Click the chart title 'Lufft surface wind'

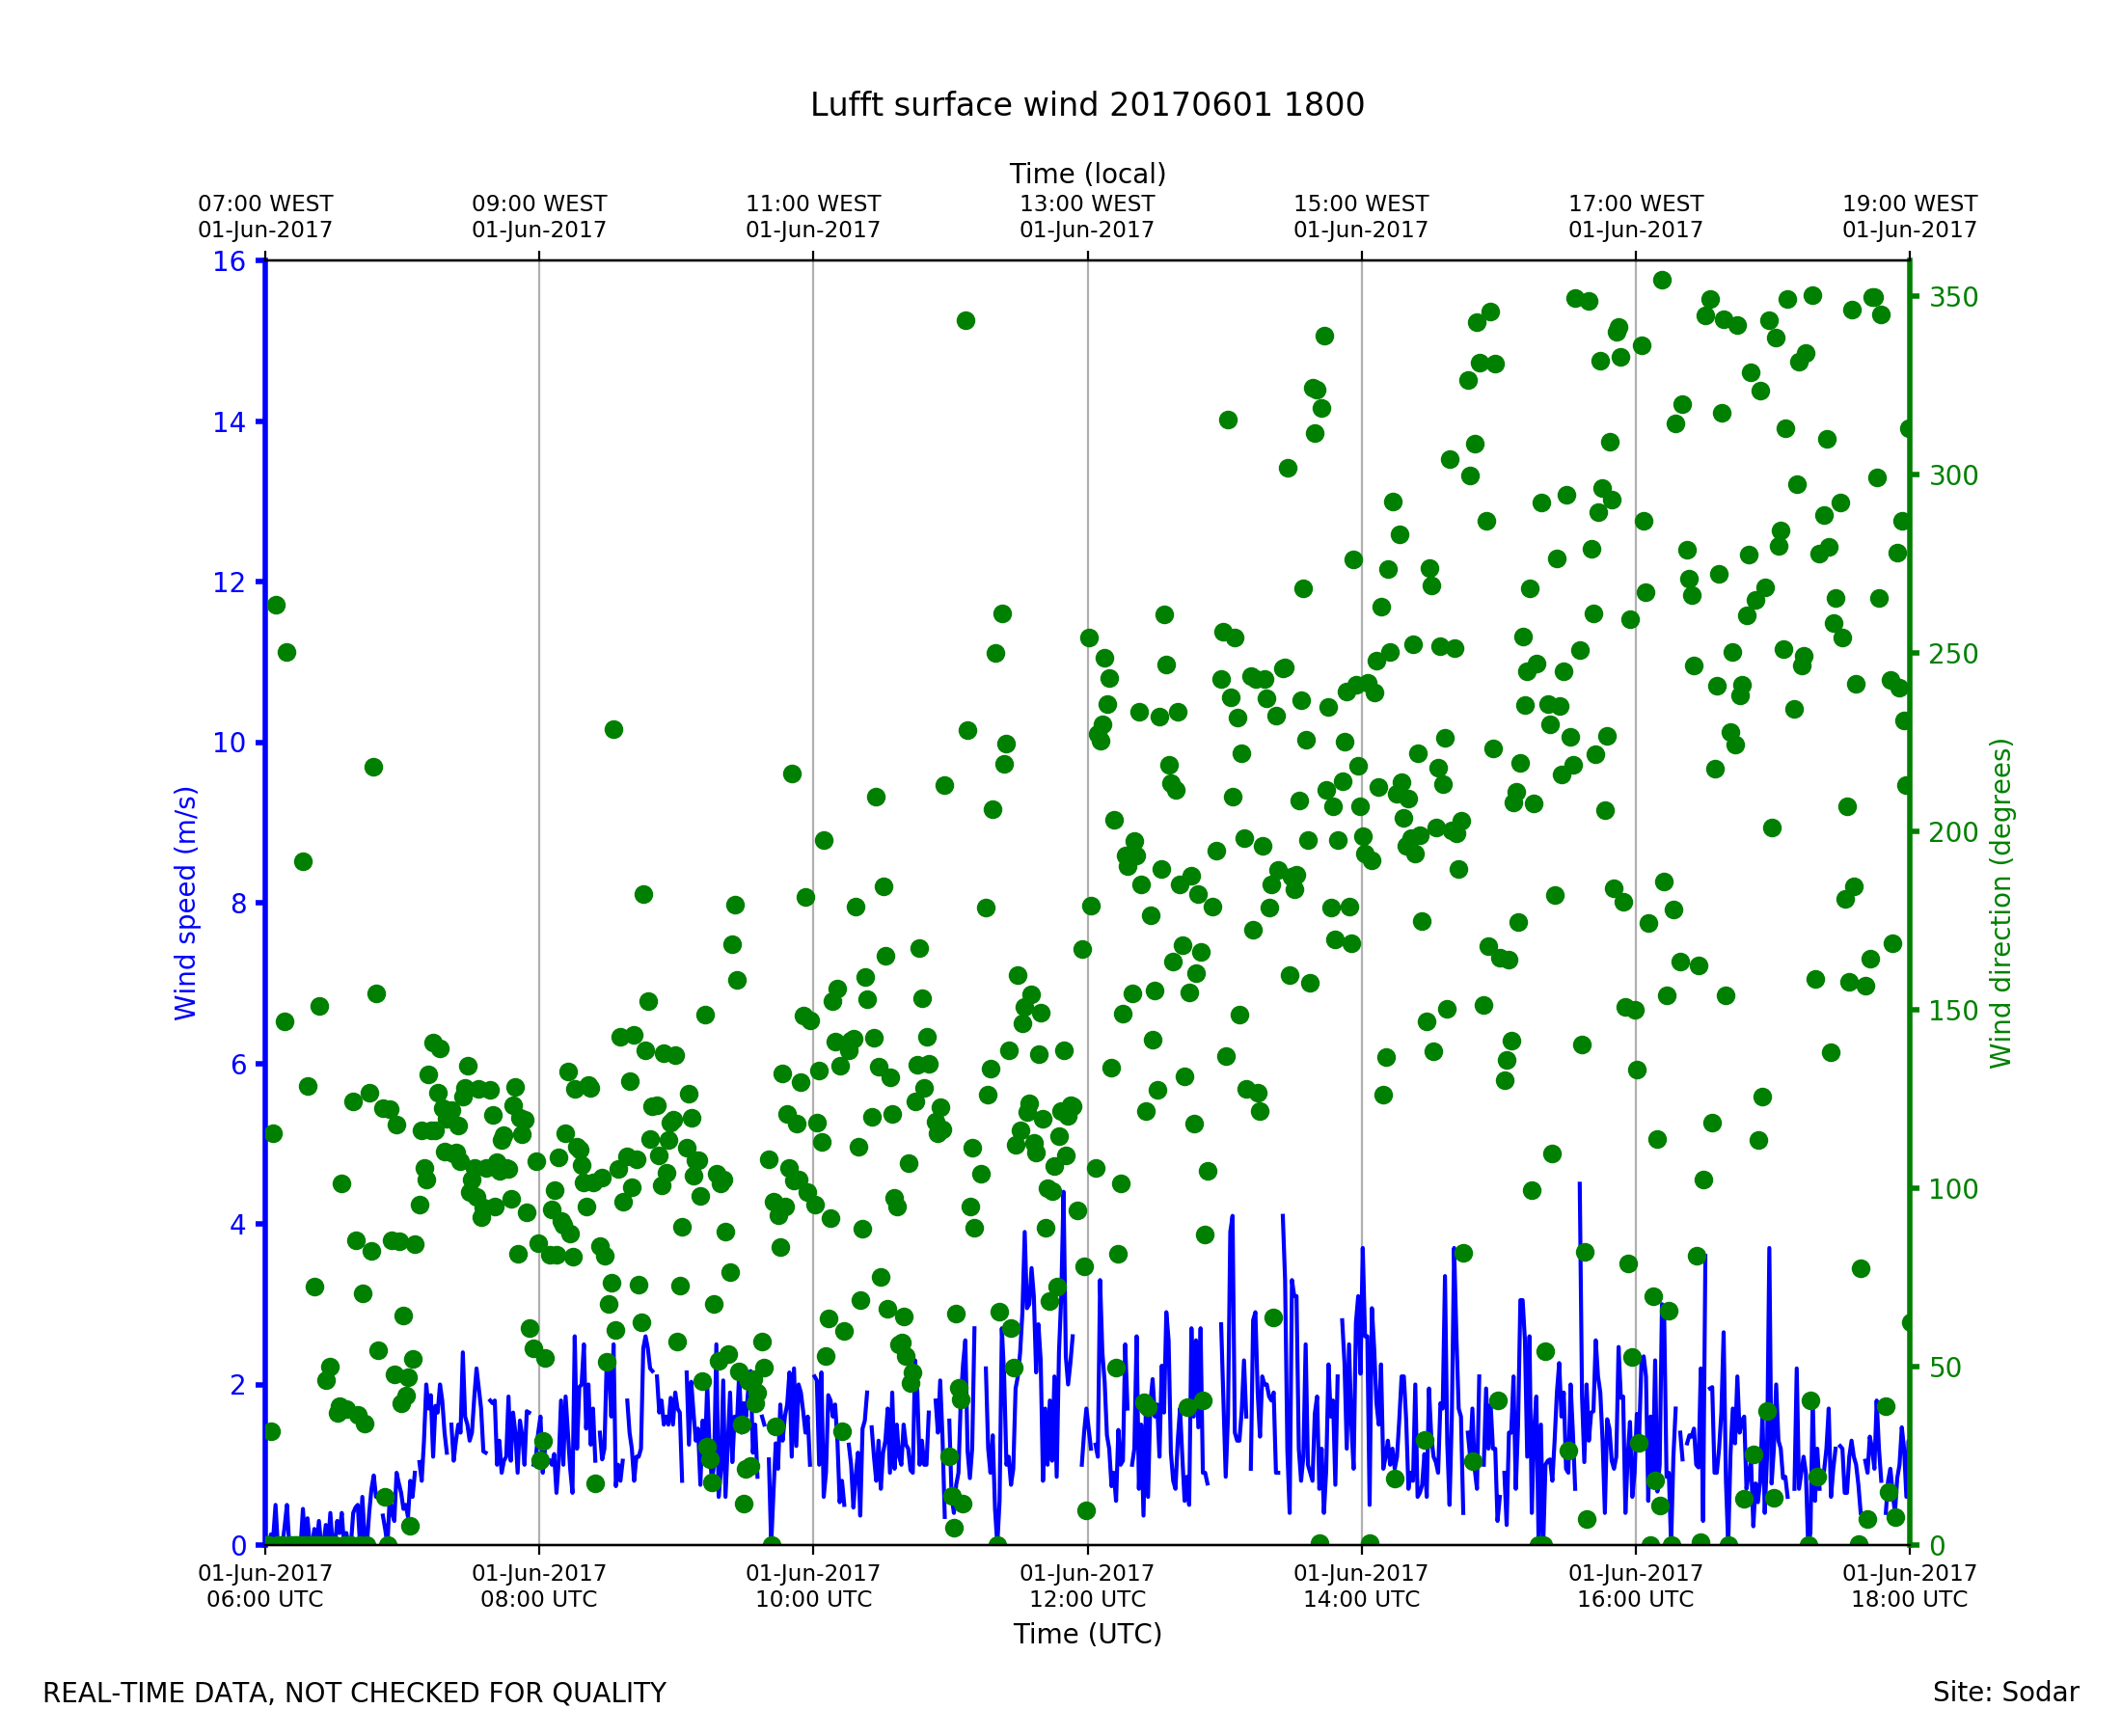1086,105
